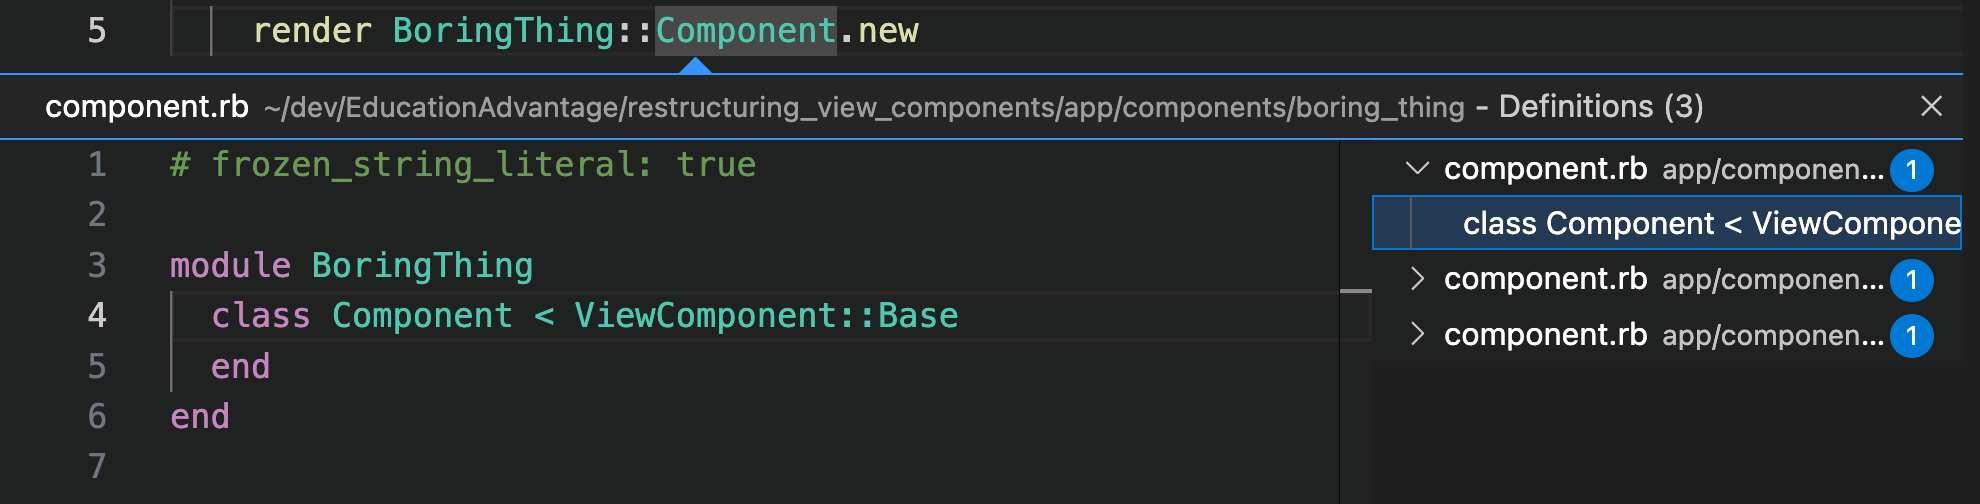The image size is (1980, 504).
Task: Select the 'class Component < ViewCompone' result
Action: (1667, 223)
